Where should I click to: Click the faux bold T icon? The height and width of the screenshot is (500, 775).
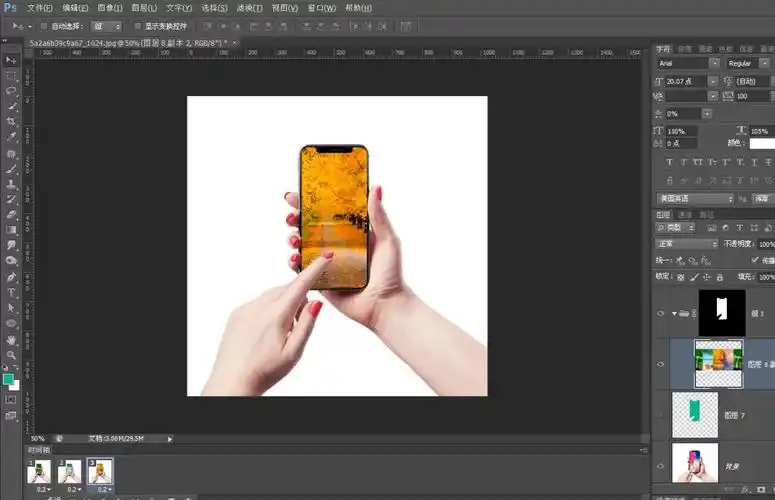click(x=669, y=162)
